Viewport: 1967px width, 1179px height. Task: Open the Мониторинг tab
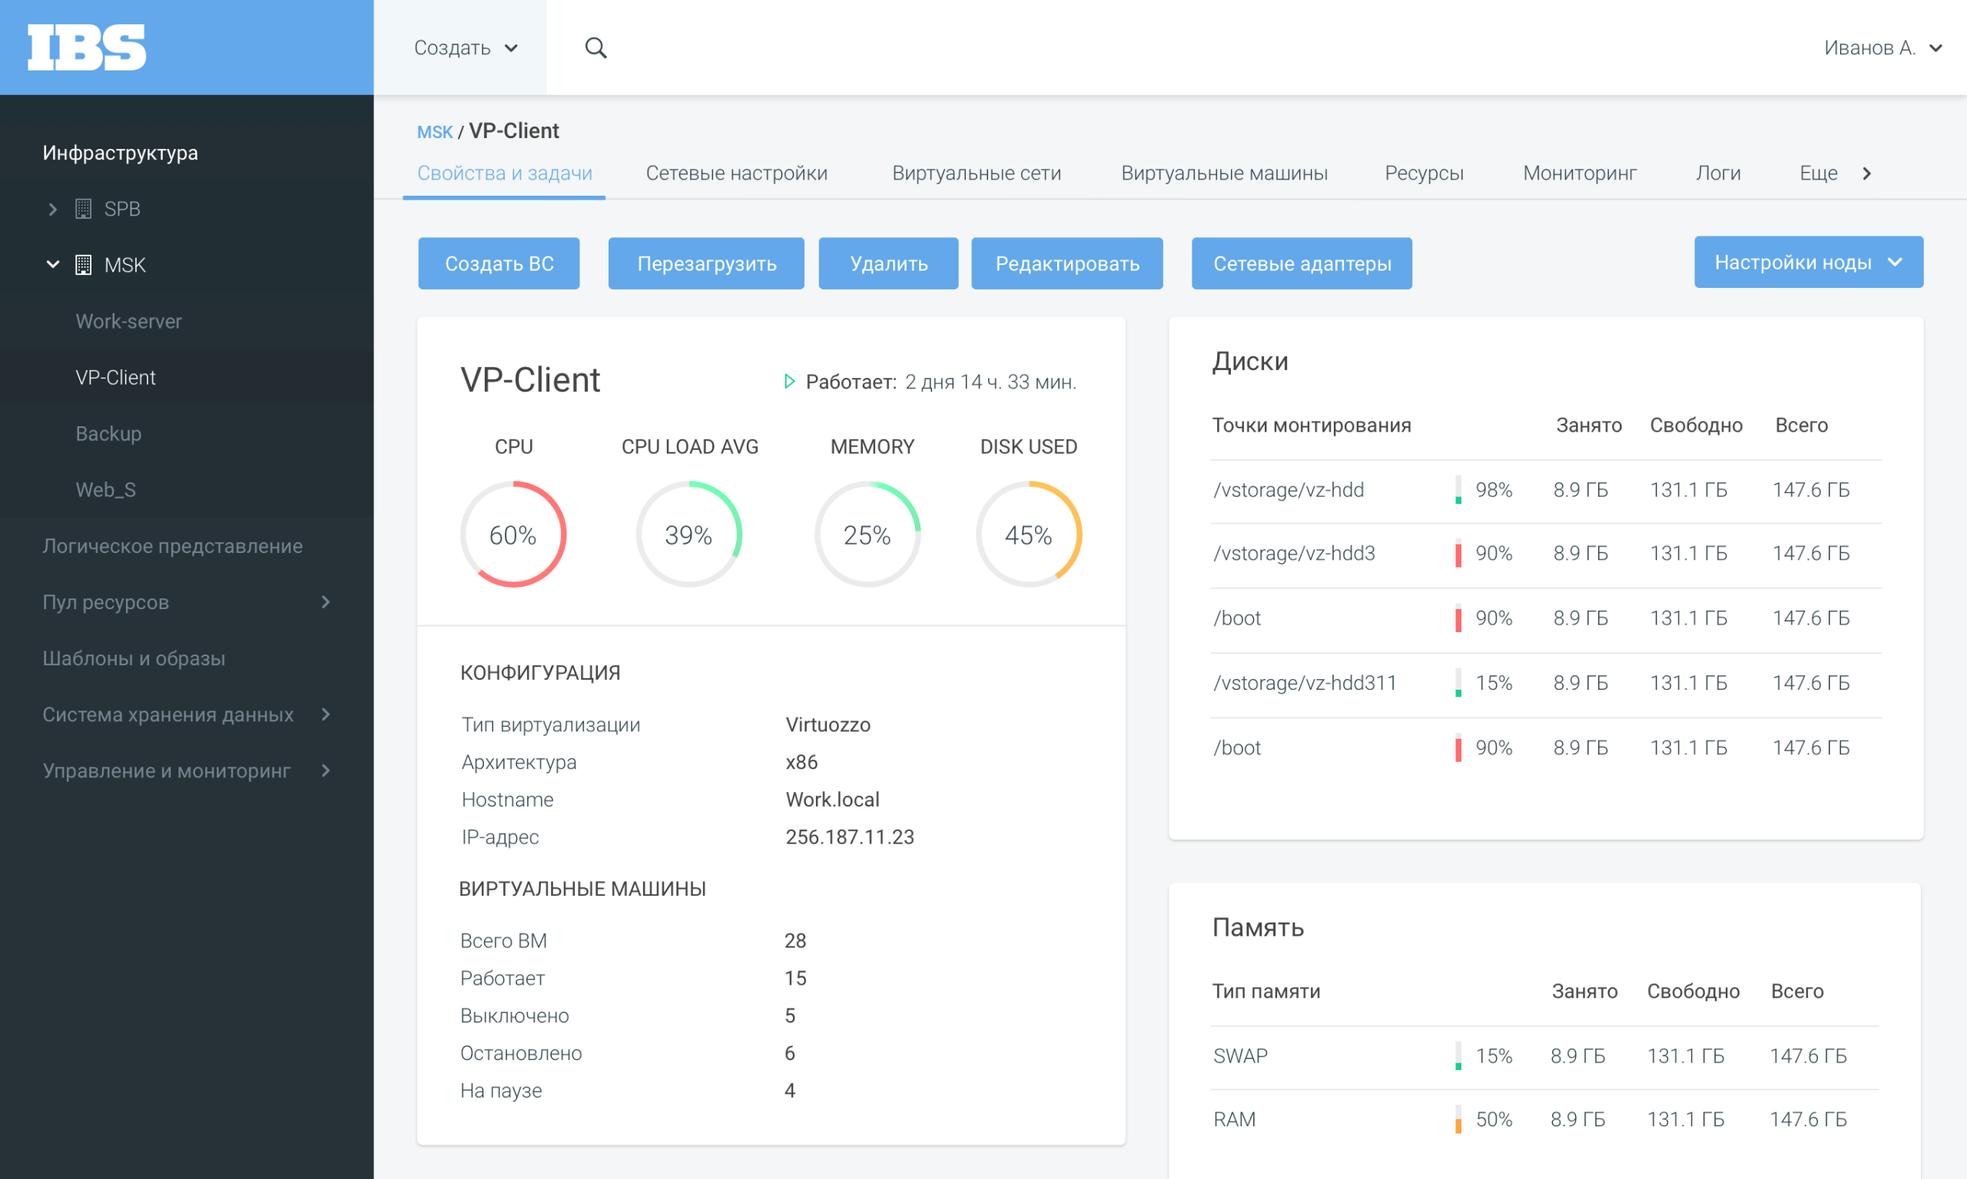pos(1579,173)
